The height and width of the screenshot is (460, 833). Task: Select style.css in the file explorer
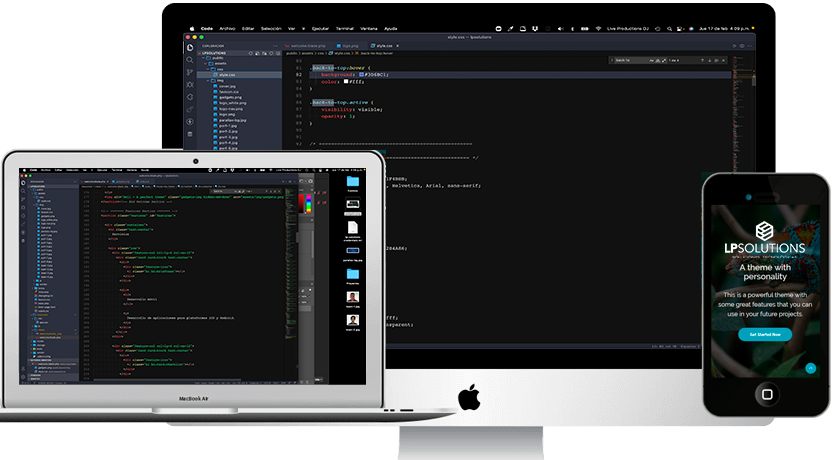(228, 75)
